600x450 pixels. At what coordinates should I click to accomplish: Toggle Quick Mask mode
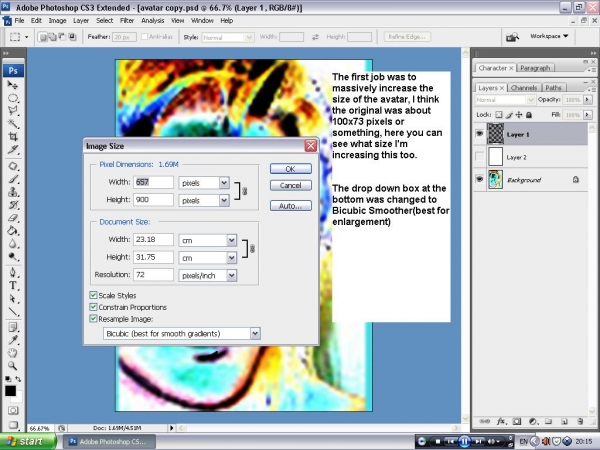pyautogui.click(x=13, y=411)
